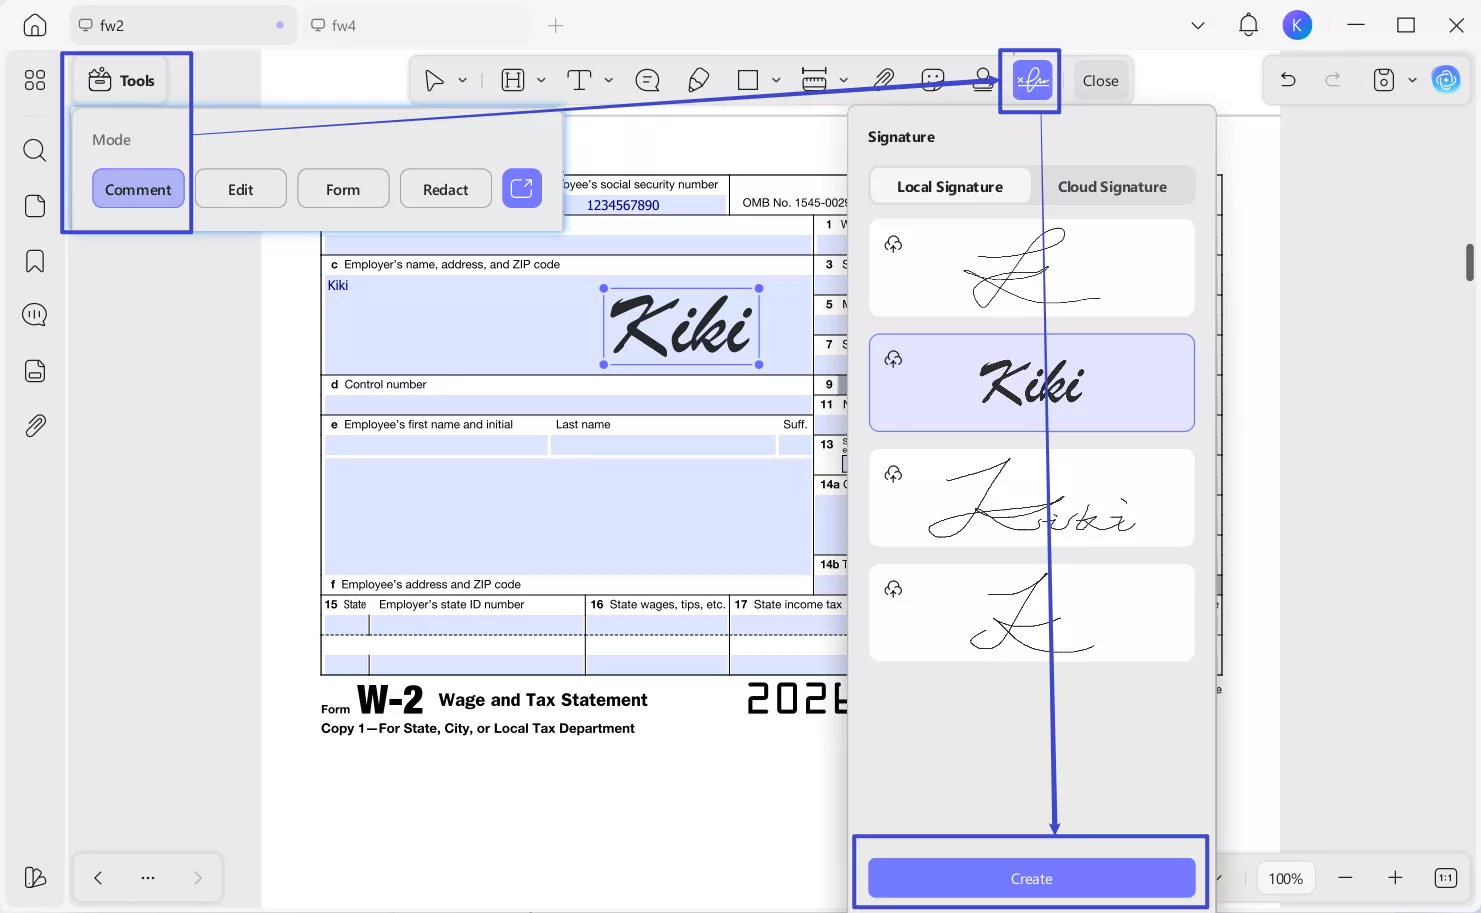Viewport: 1481px width, 913px height.
Task: Select the first scribble signature thumbnail
Action: tap(1031, 268)
